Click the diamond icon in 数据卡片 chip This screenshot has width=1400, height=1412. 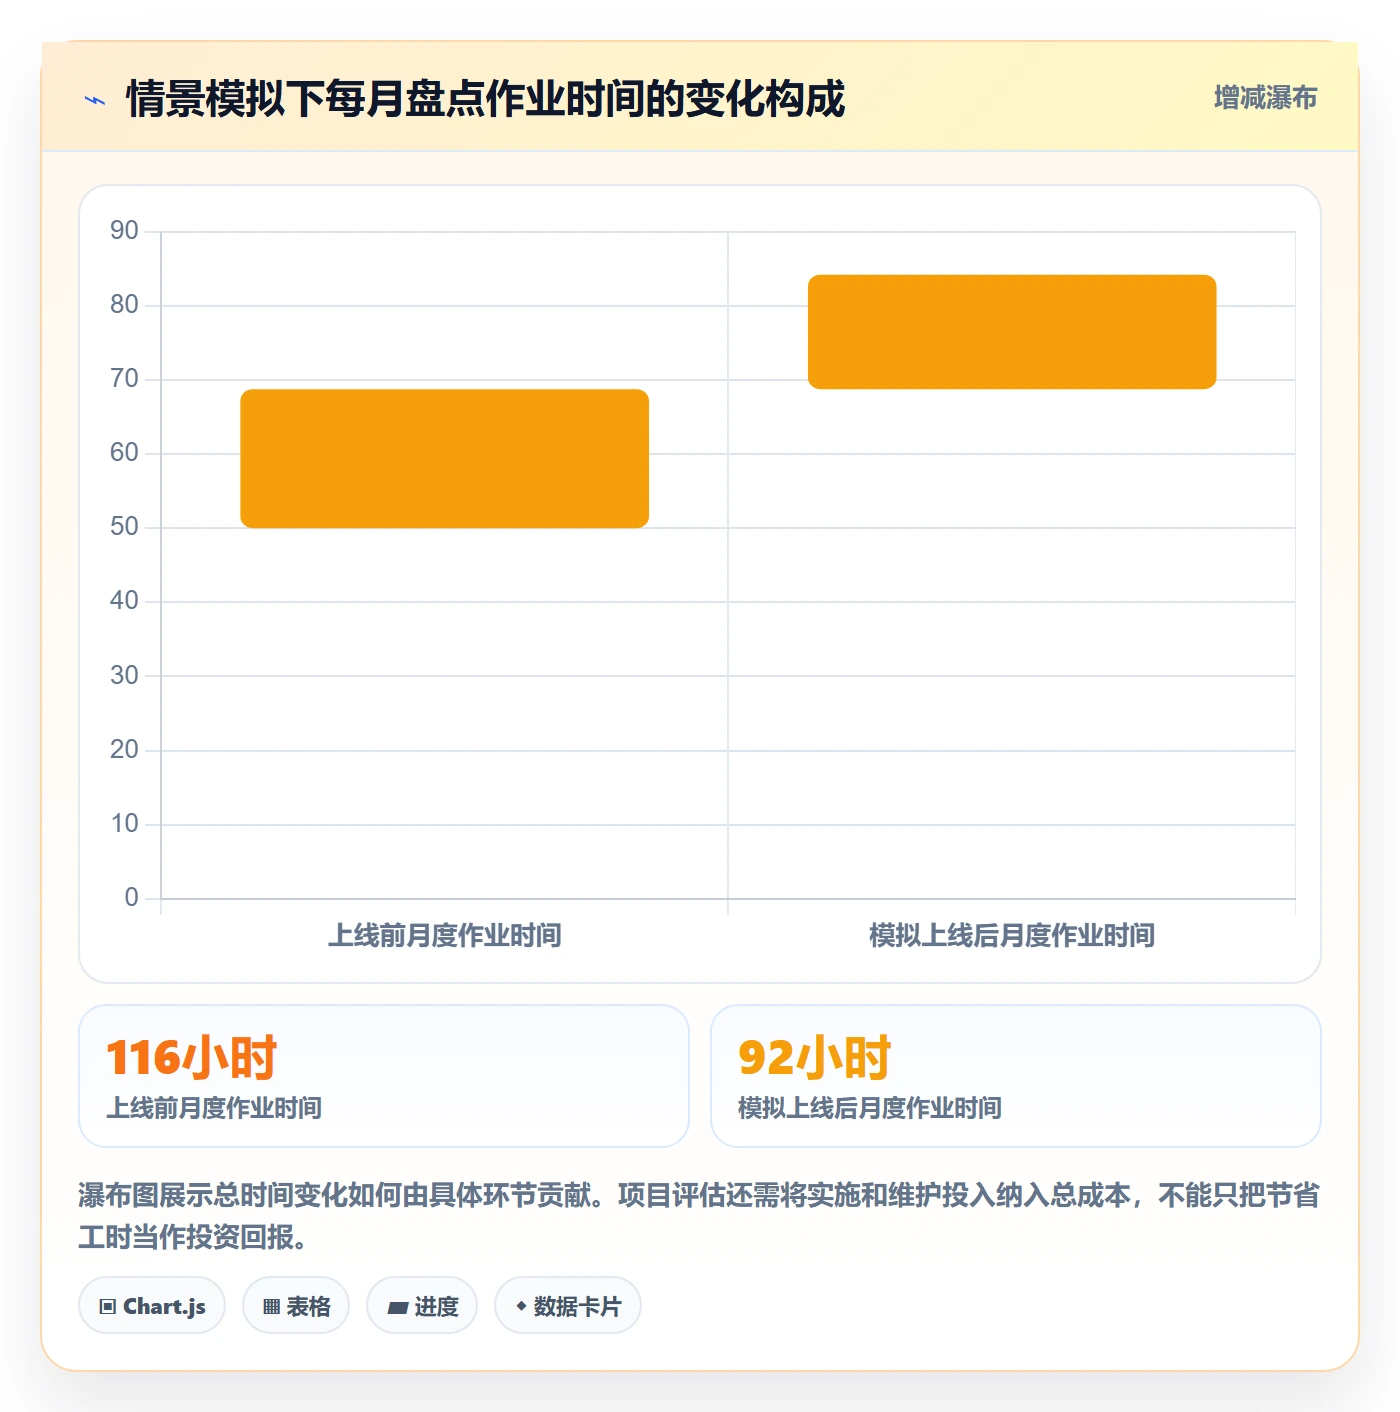pos(521,1306)
